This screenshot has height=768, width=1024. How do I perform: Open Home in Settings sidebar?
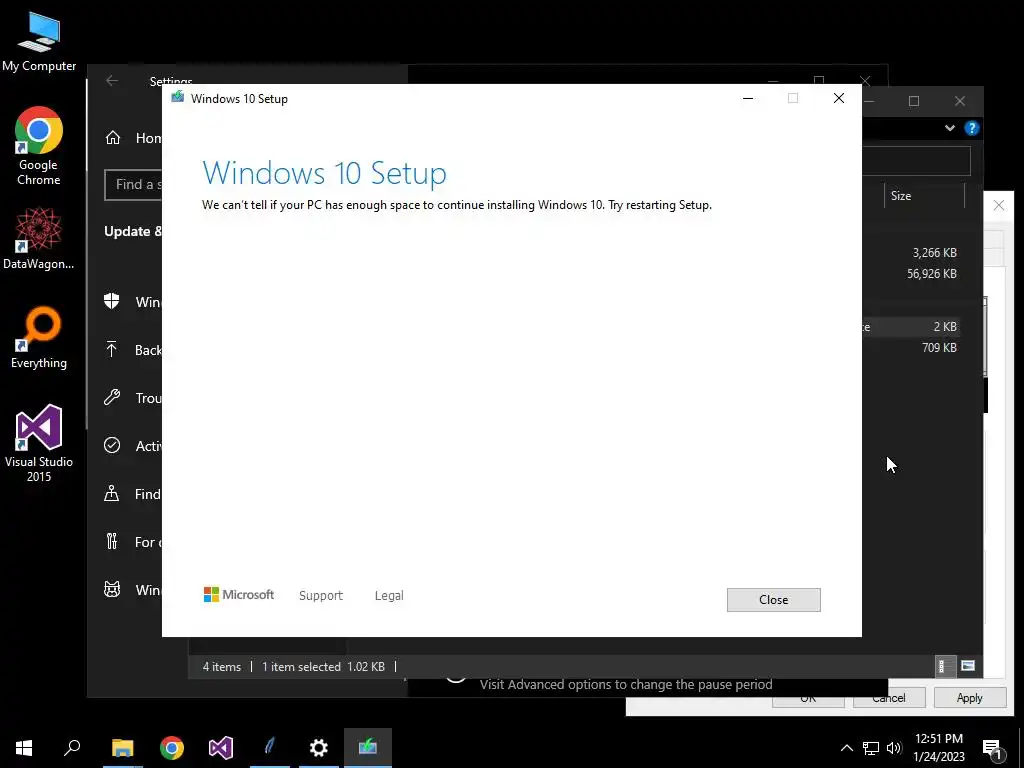133,138
